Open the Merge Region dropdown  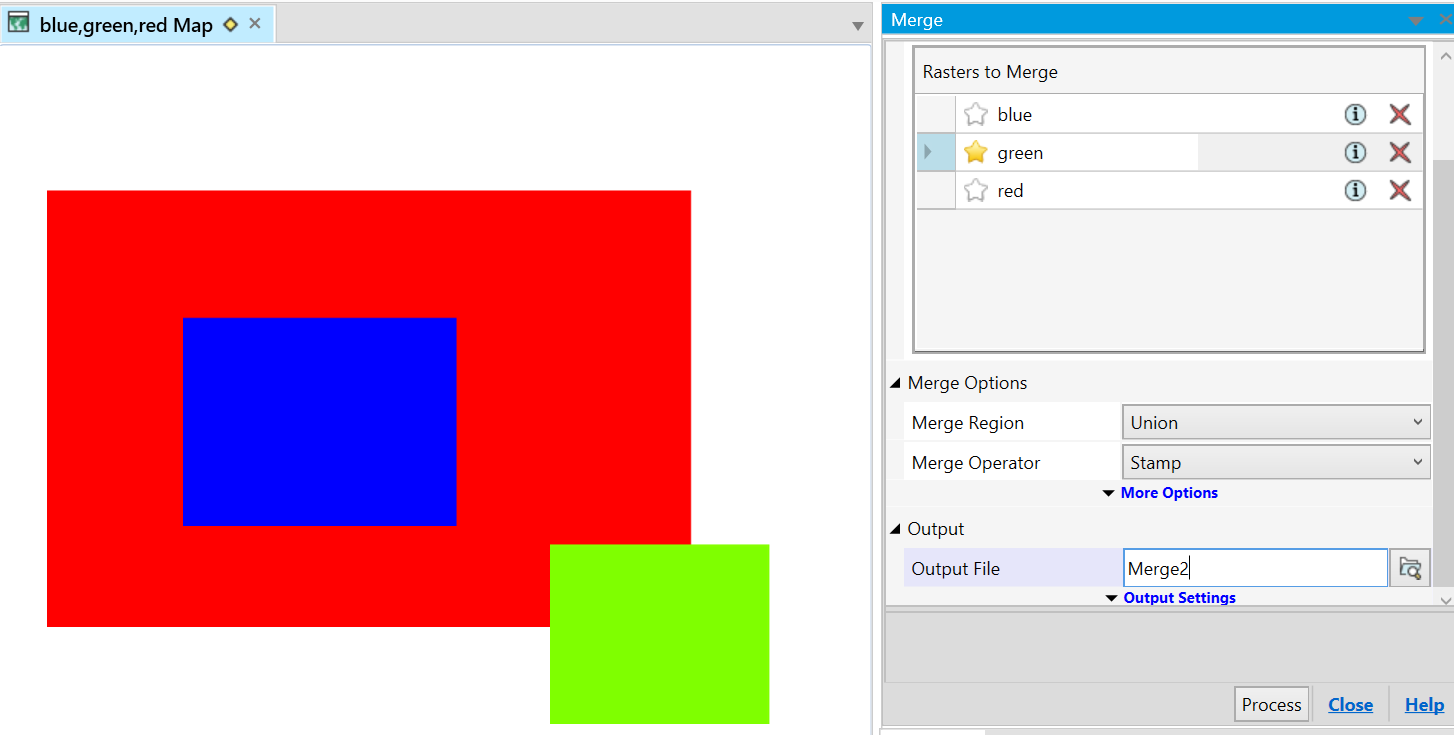(x=1277, y=422)
